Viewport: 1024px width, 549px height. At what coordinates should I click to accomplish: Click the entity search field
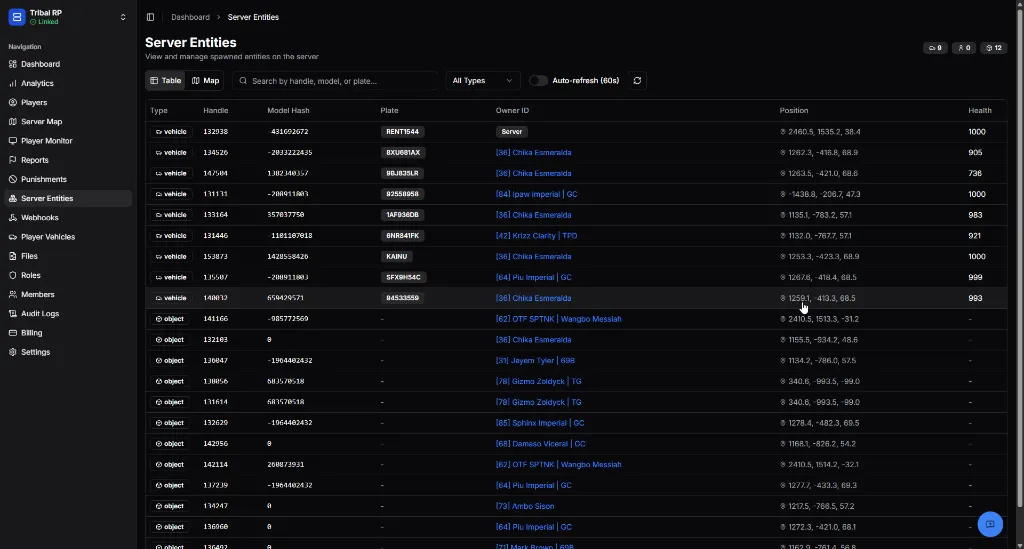pyautogui.click(x=335, y=81)
